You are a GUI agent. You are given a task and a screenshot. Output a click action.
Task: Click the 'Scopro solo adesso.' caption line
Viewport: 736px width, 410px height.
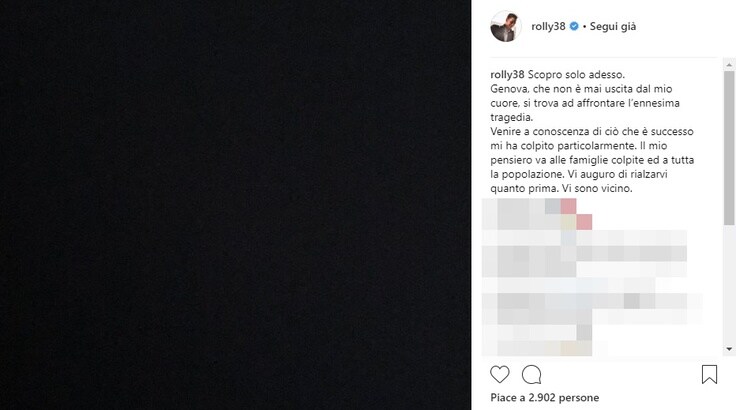pos(576,75)
